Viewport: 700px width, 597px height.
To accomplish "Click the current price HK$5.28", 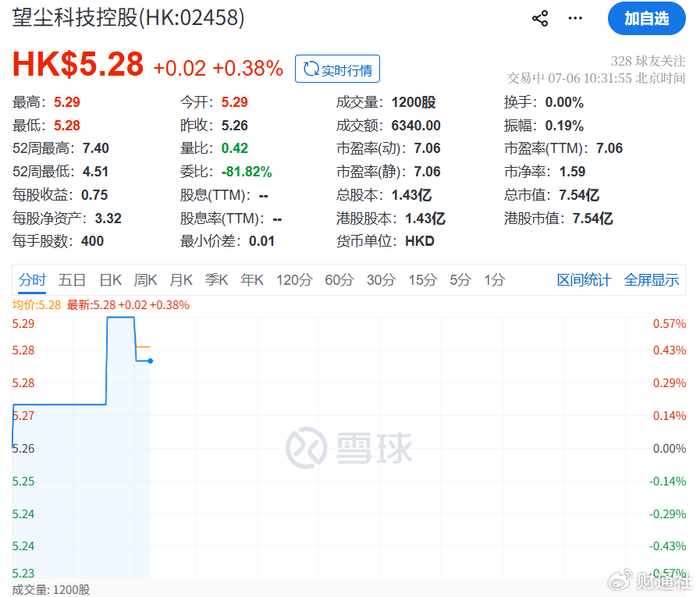I will [x=78, y=64].
